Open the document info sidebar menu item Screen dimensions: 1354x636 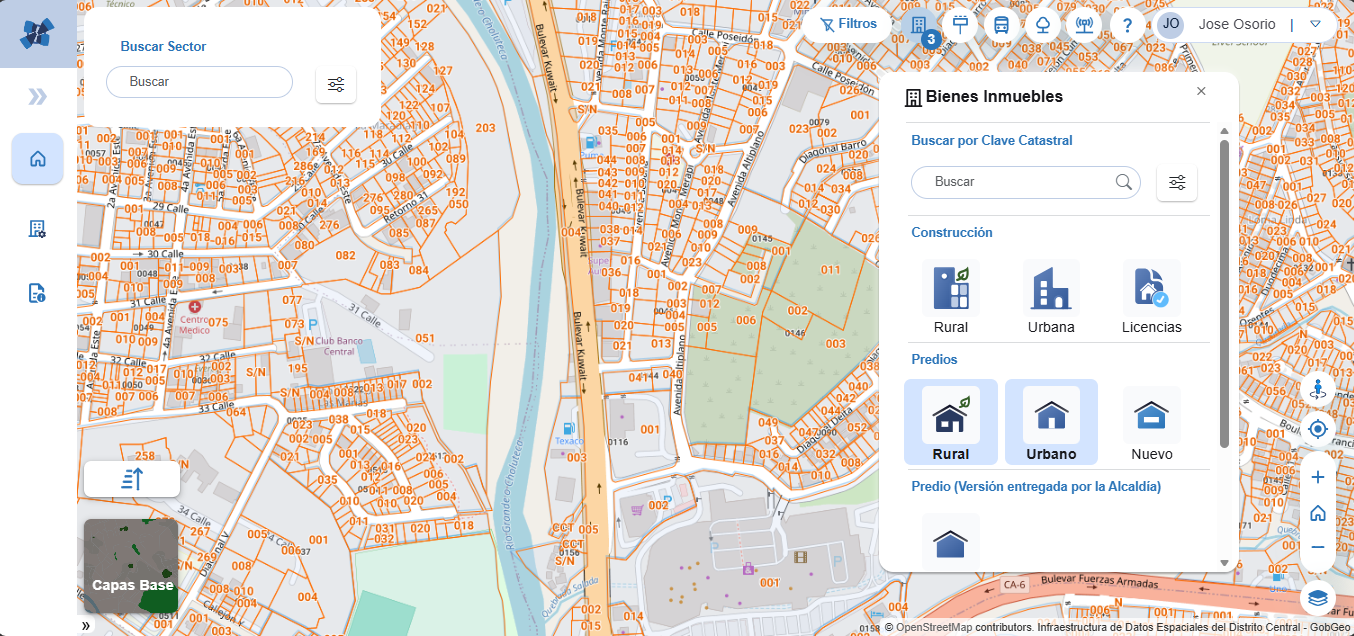[x=37, y=293]
